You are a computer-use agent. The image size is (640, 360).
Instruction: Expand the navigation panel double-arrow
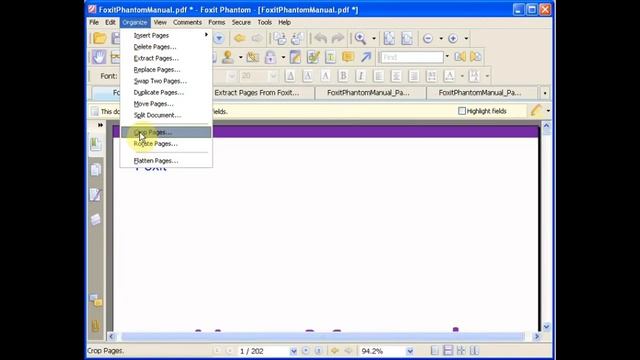pos(100,125)
